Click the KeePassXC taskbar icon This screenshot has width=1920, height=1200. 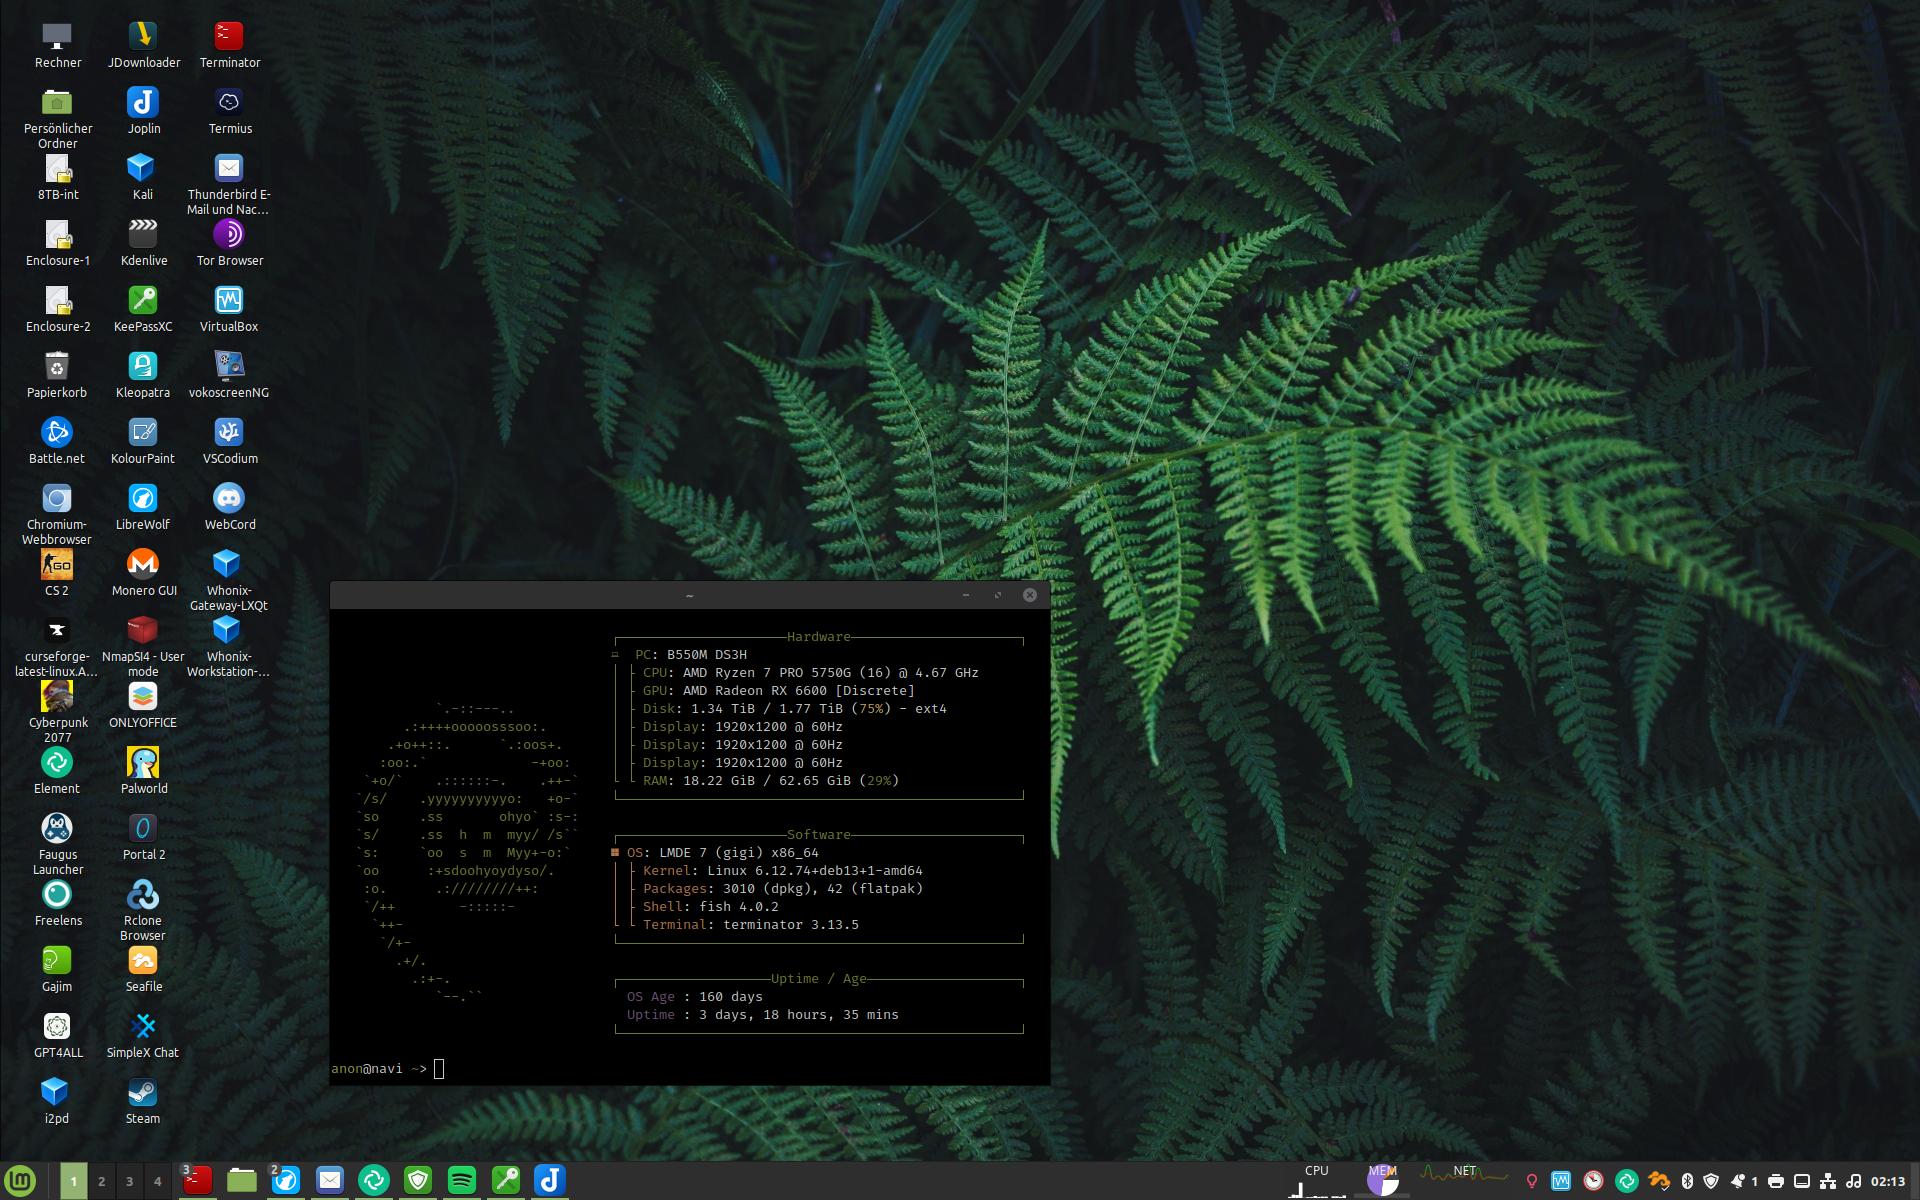pos(506,1181)
